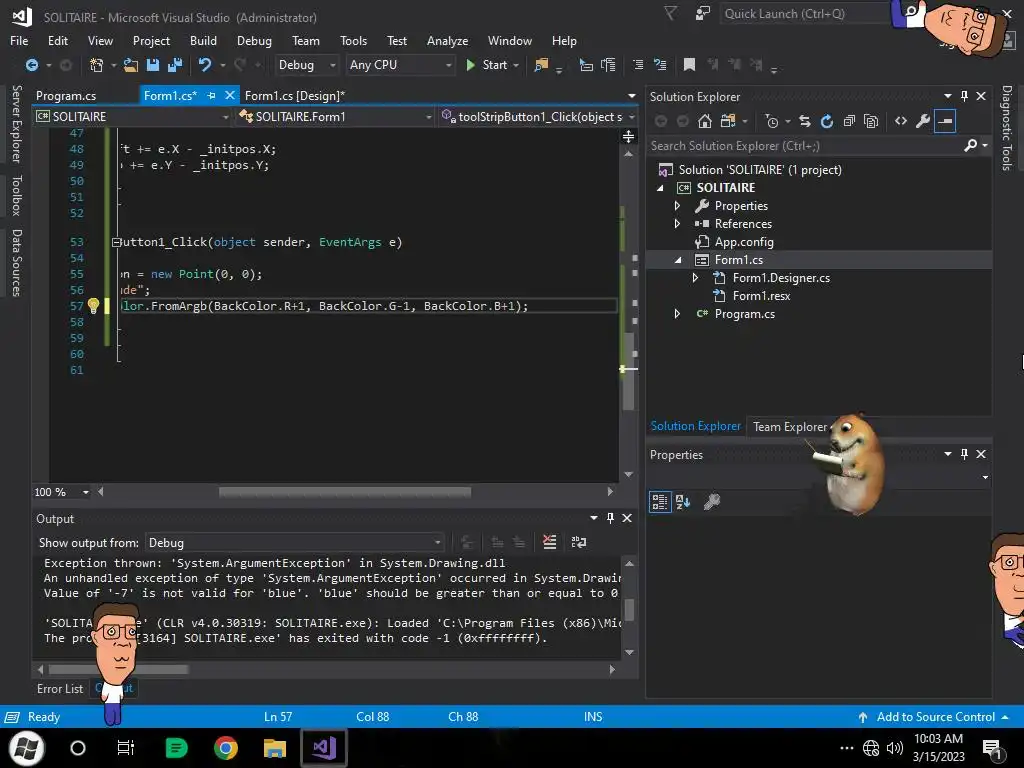Viewport: 1024px width, 768px height.
Task: Open the Any CPU platform dropdown
Action: 400,65
